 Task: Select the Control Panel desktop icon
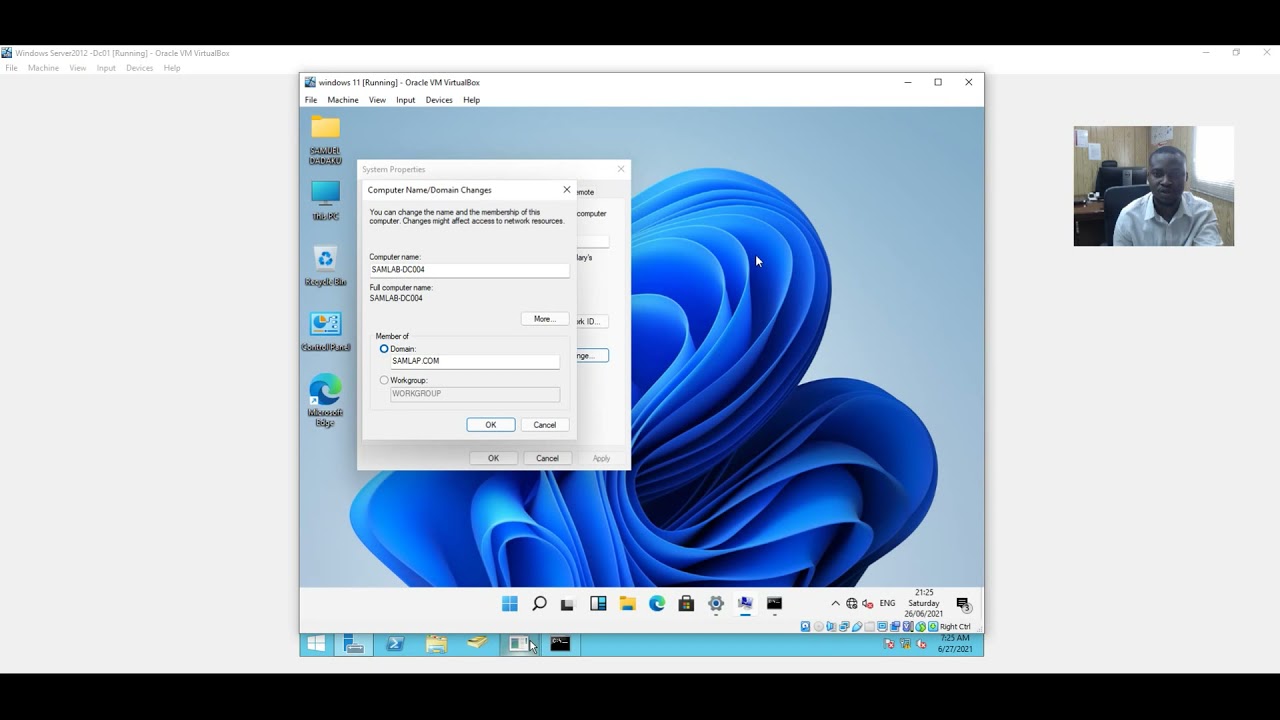(x=325, y=331)
